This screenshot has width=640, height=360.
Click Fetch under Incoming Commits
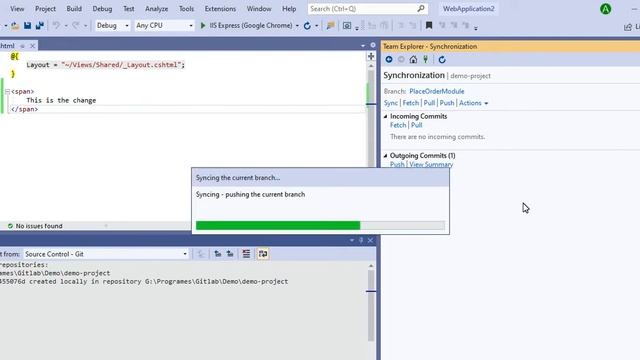click(x=398, y=125)
